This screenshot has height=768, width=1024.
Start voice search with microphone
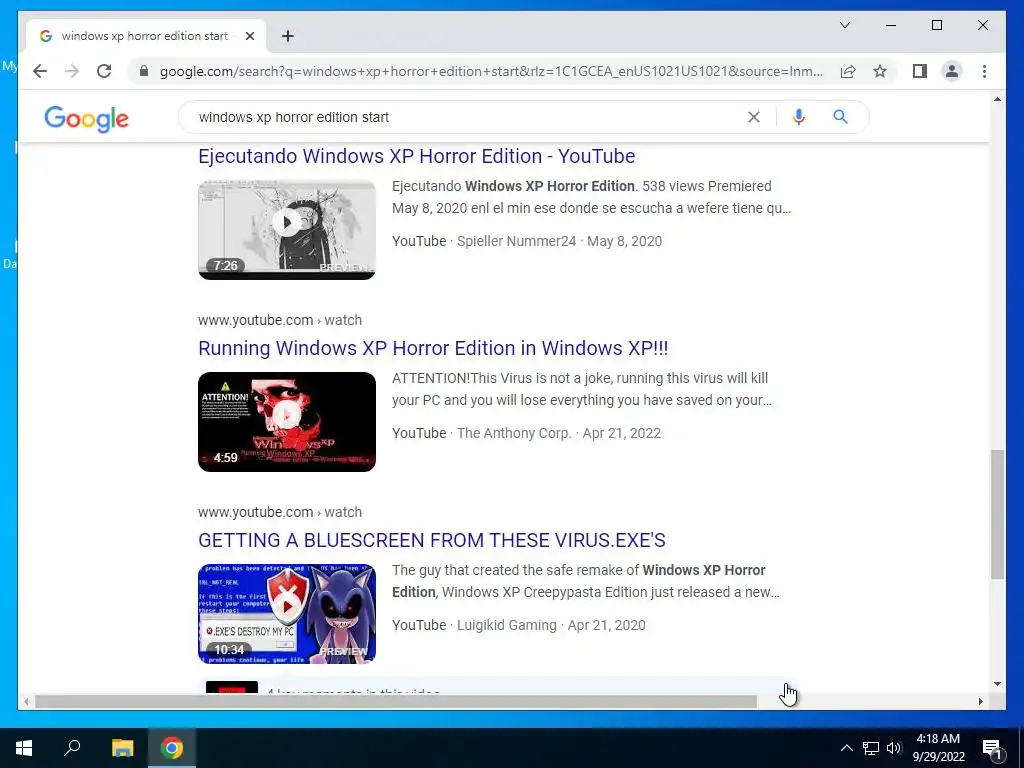tap(799, 117)
